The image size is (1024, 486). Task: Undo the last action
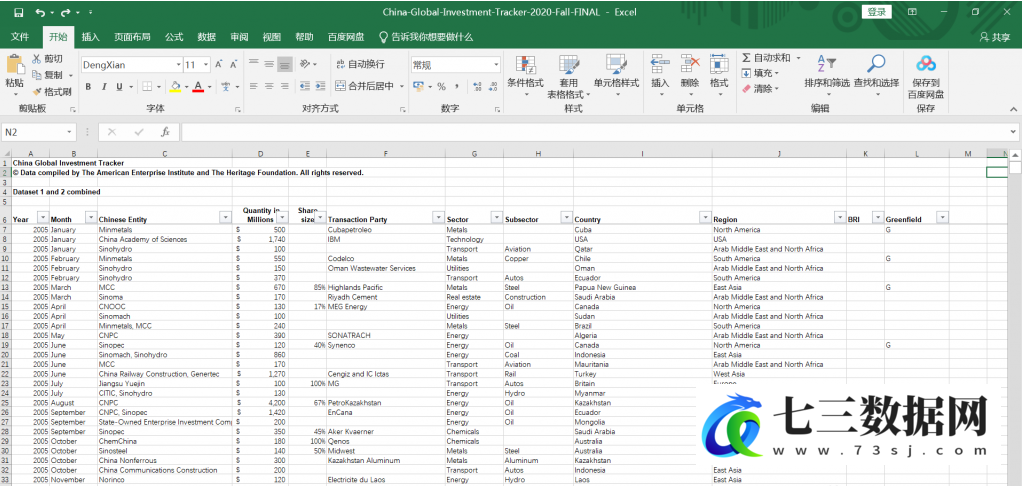pos(40,12)
